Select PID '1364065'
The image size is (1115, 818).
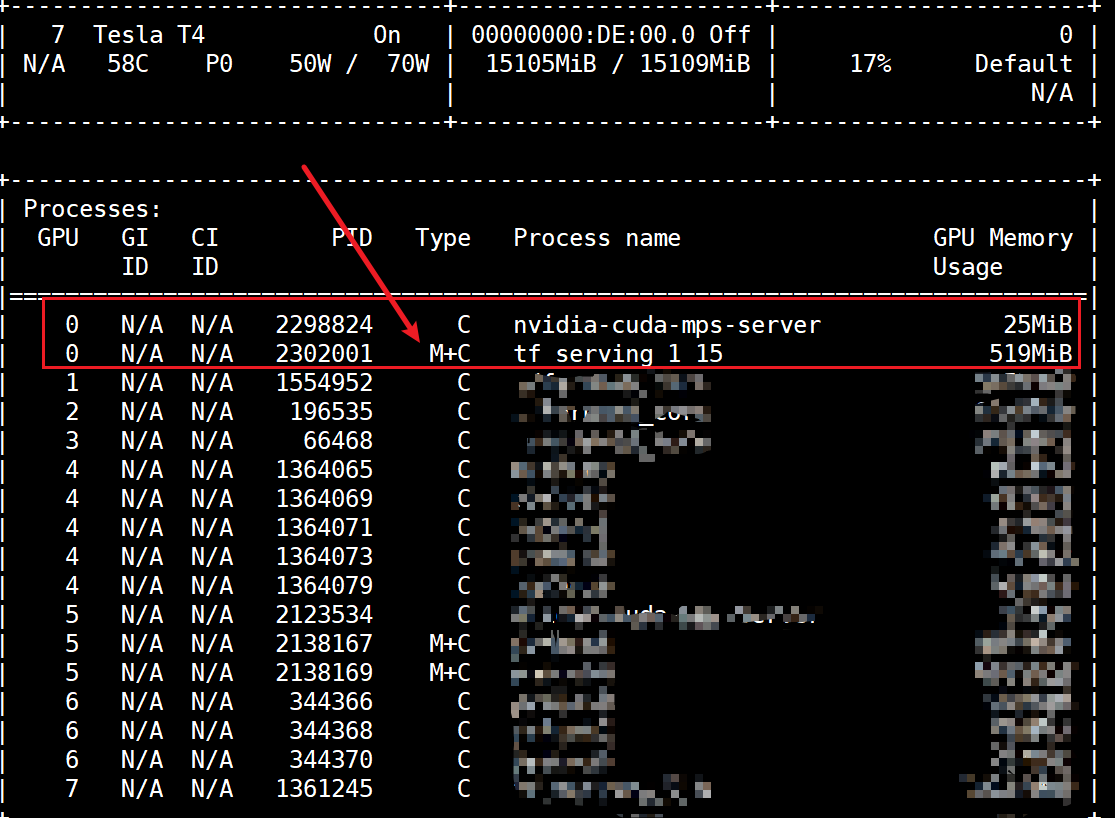324,470
